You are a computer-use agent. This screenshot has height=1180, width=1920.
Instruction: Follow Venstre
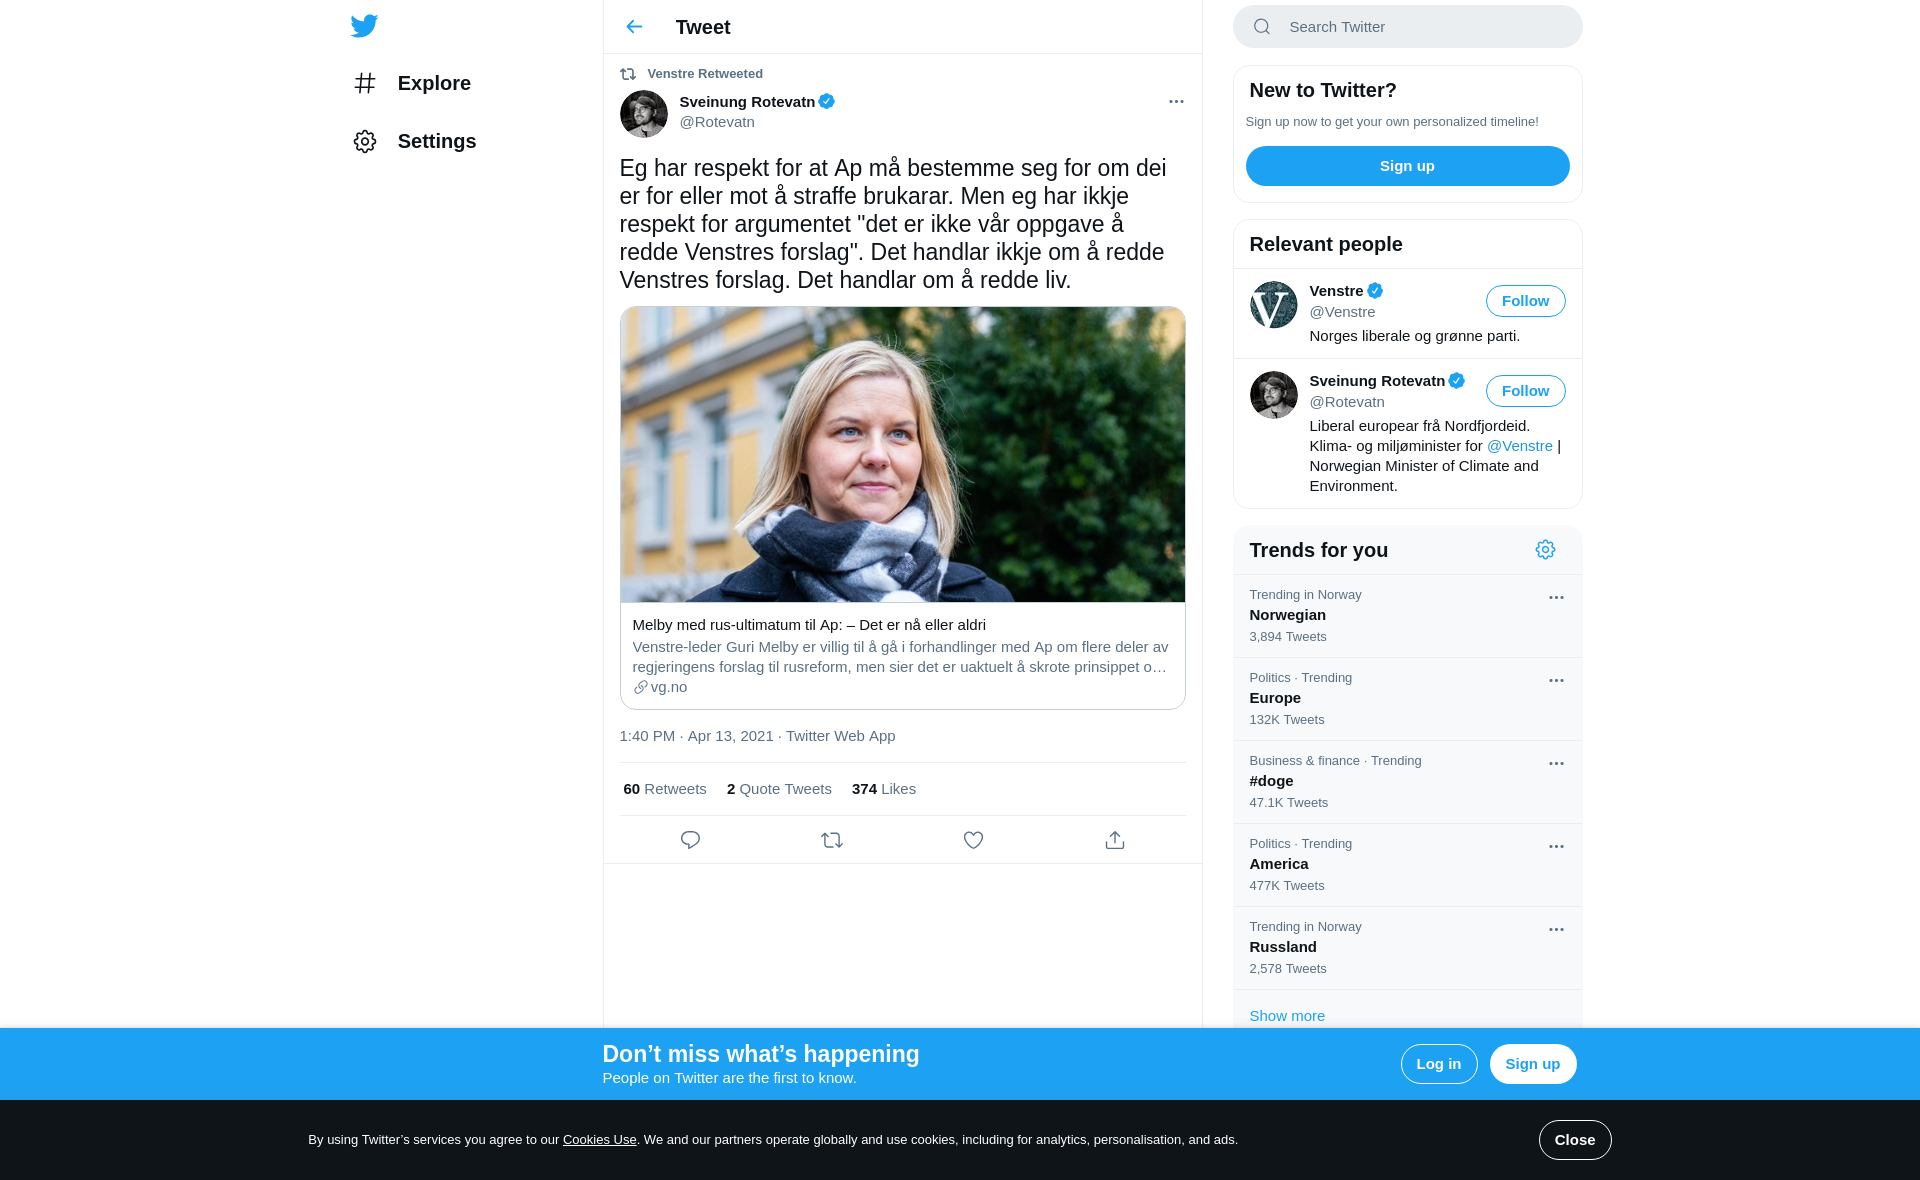coord(1525,301)
